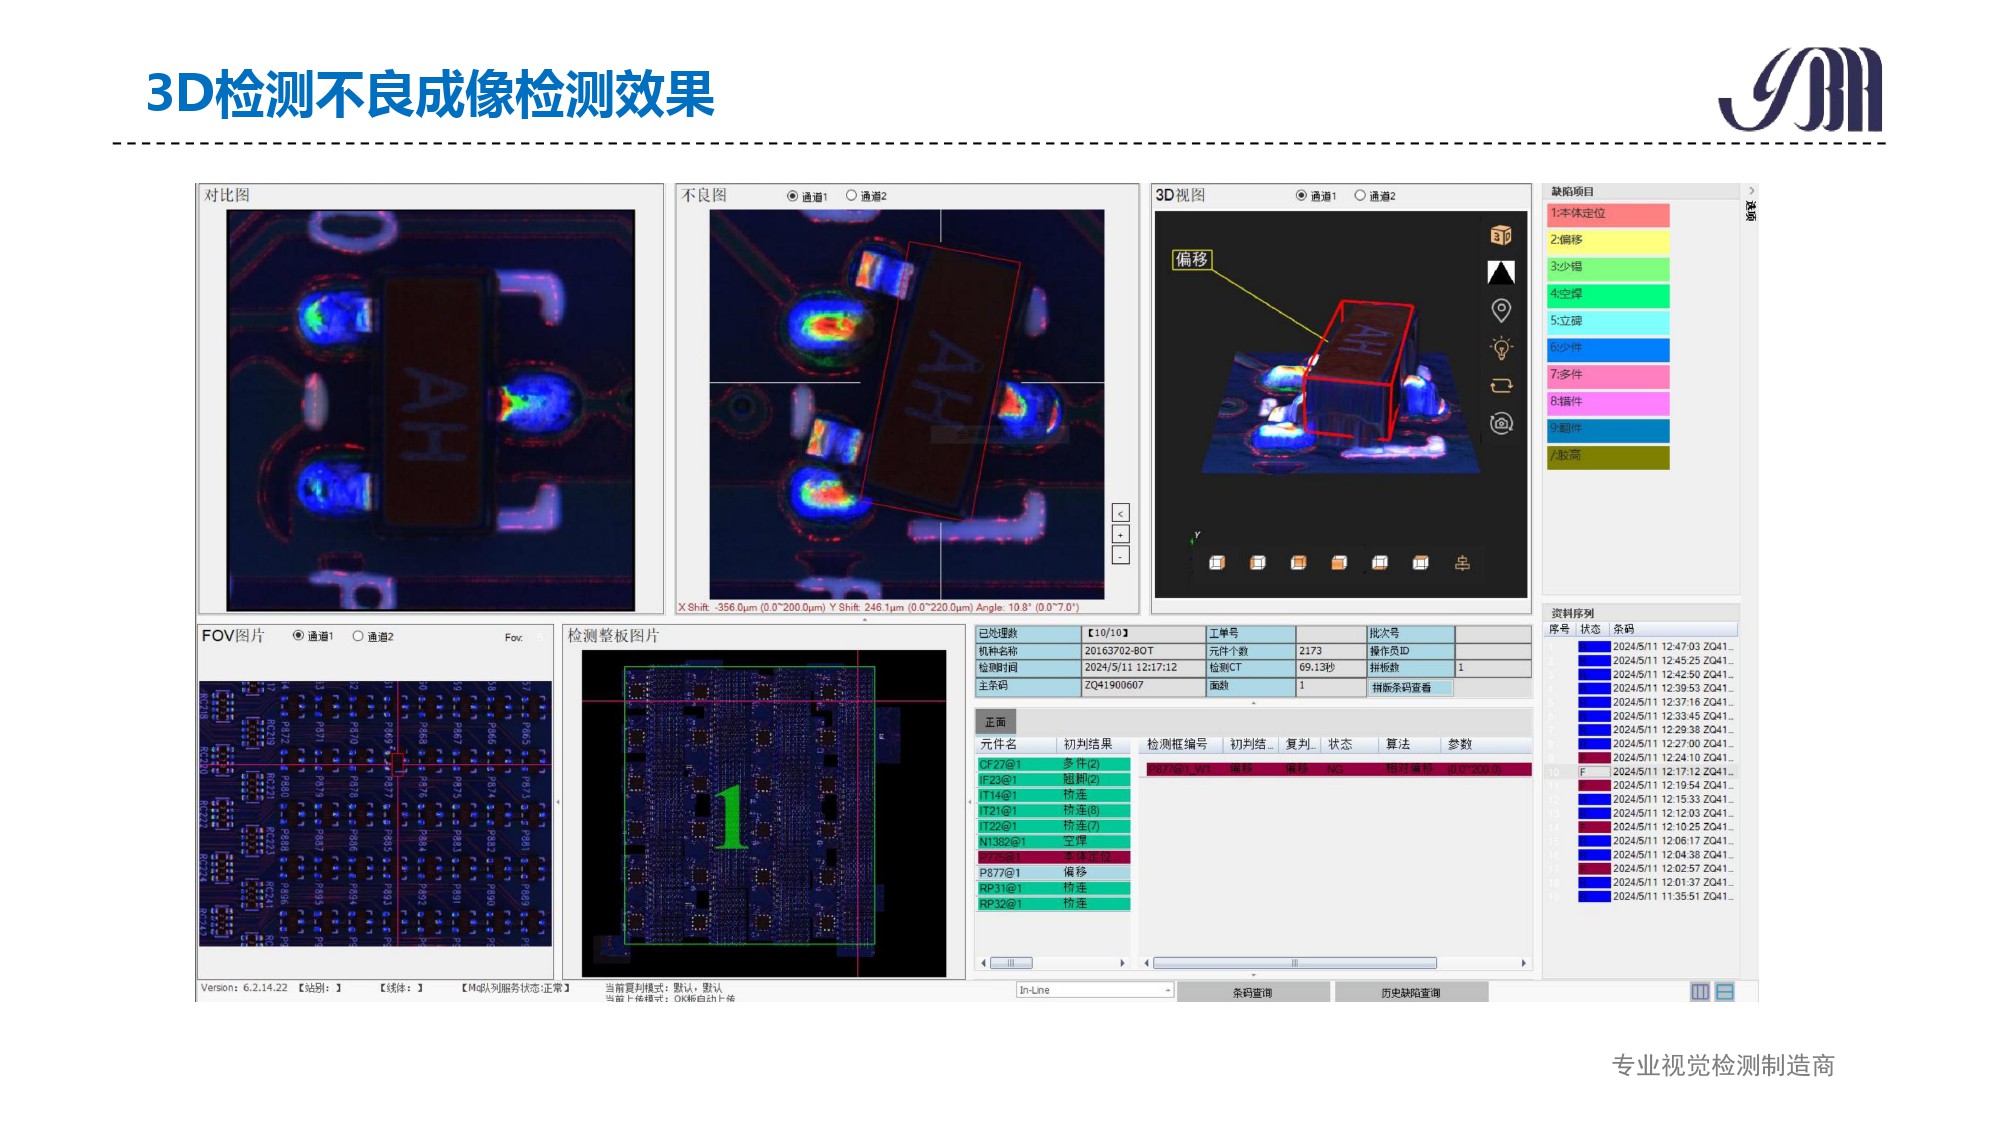The width and height of the screenshot is (2000, 1125).
Task: Open the 正面 tab
Action: 995,721
